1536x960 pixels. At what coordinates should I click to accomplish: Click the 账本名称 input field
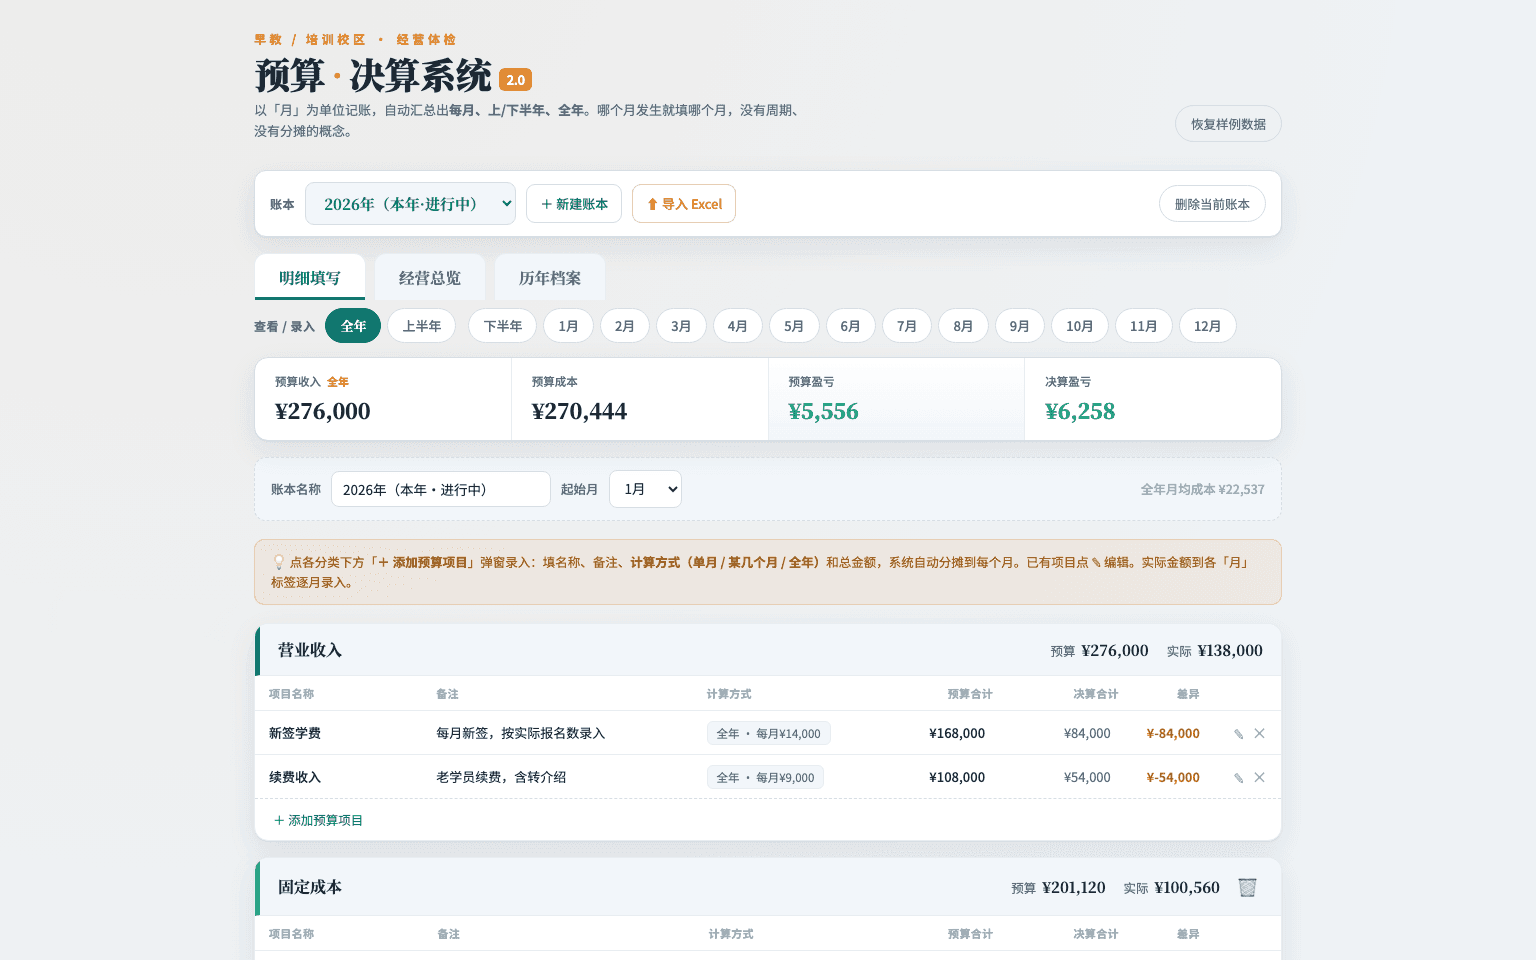tap(441, 489)
